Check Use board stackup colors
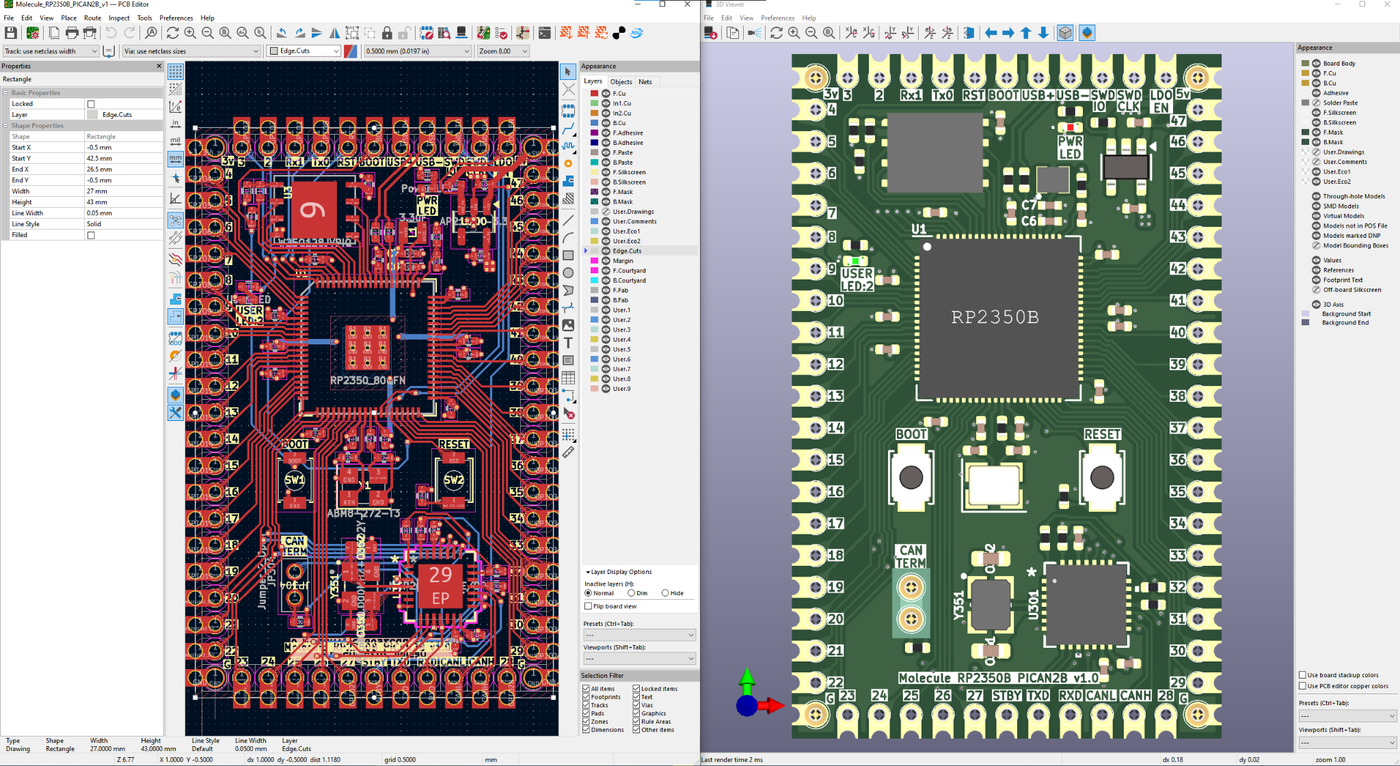Screen dimensions: 1400x766 pyautogui.click(x=1302, y=675)
